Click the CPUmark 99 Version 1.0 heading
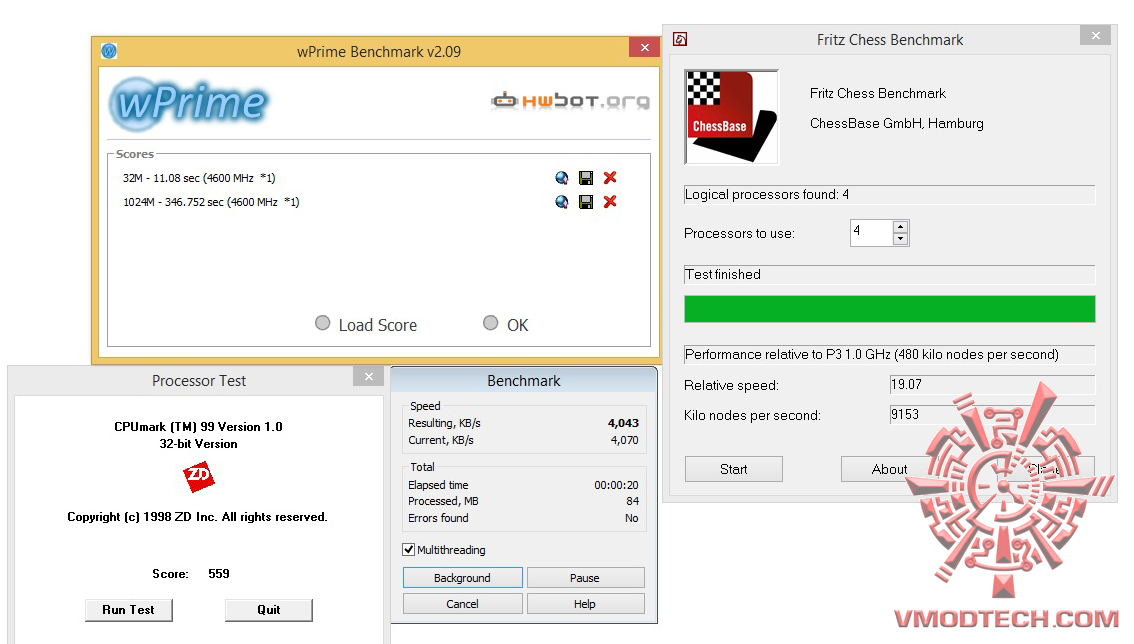 (x=198, y=427)
